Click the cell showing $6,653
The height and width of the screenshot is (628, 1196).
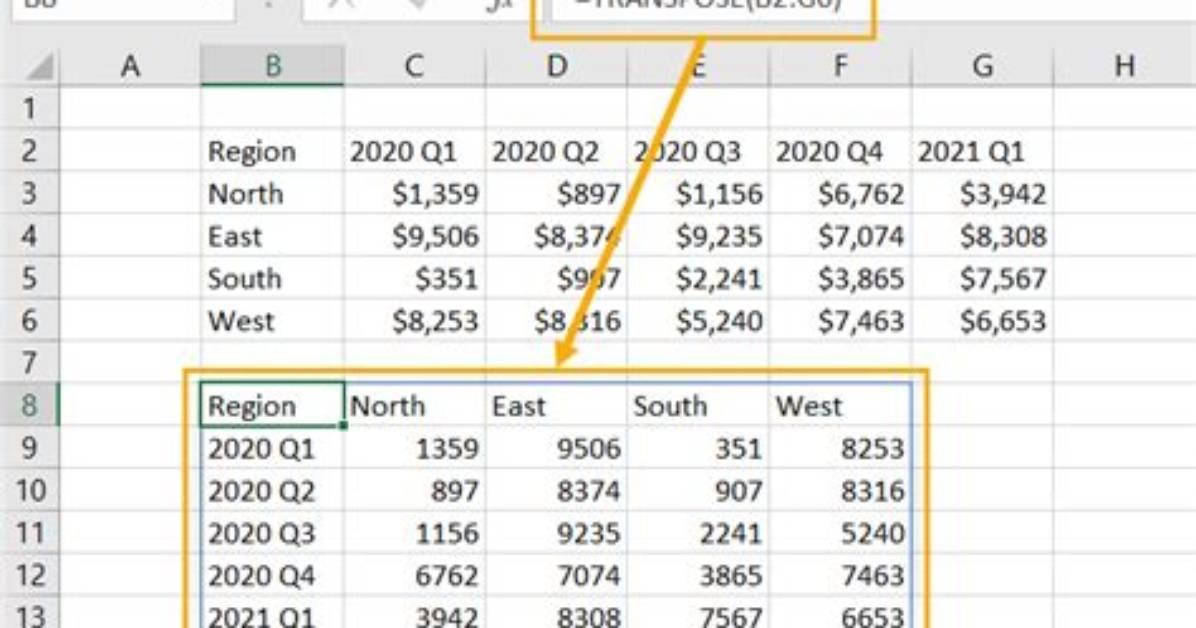[x=982, y=320]
